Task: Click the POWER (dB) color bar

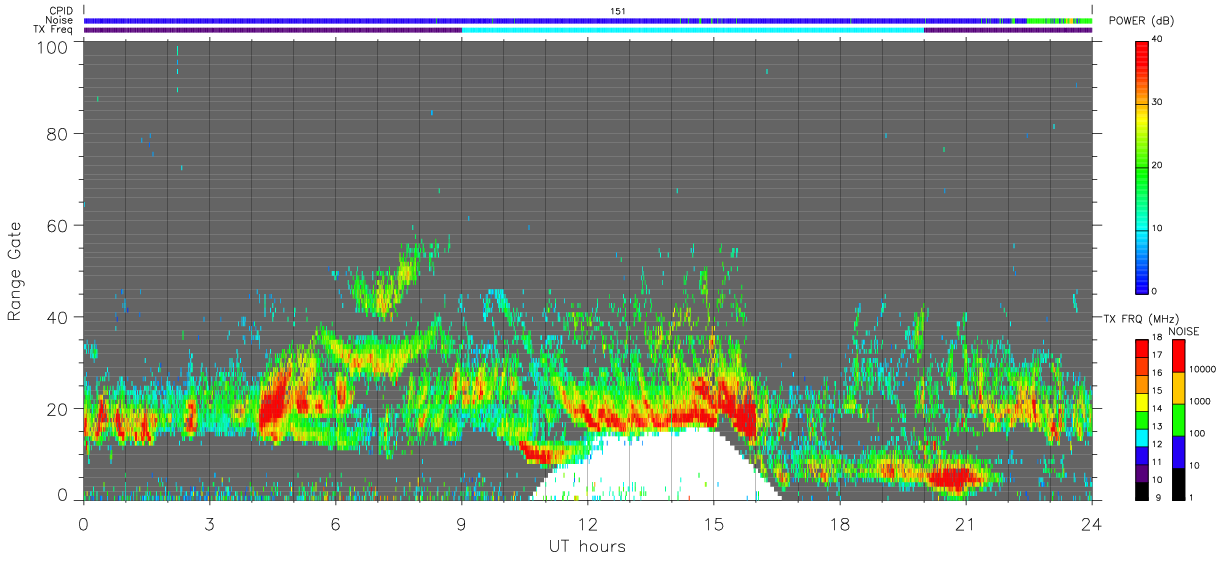Action: (x=1142, y=166)
